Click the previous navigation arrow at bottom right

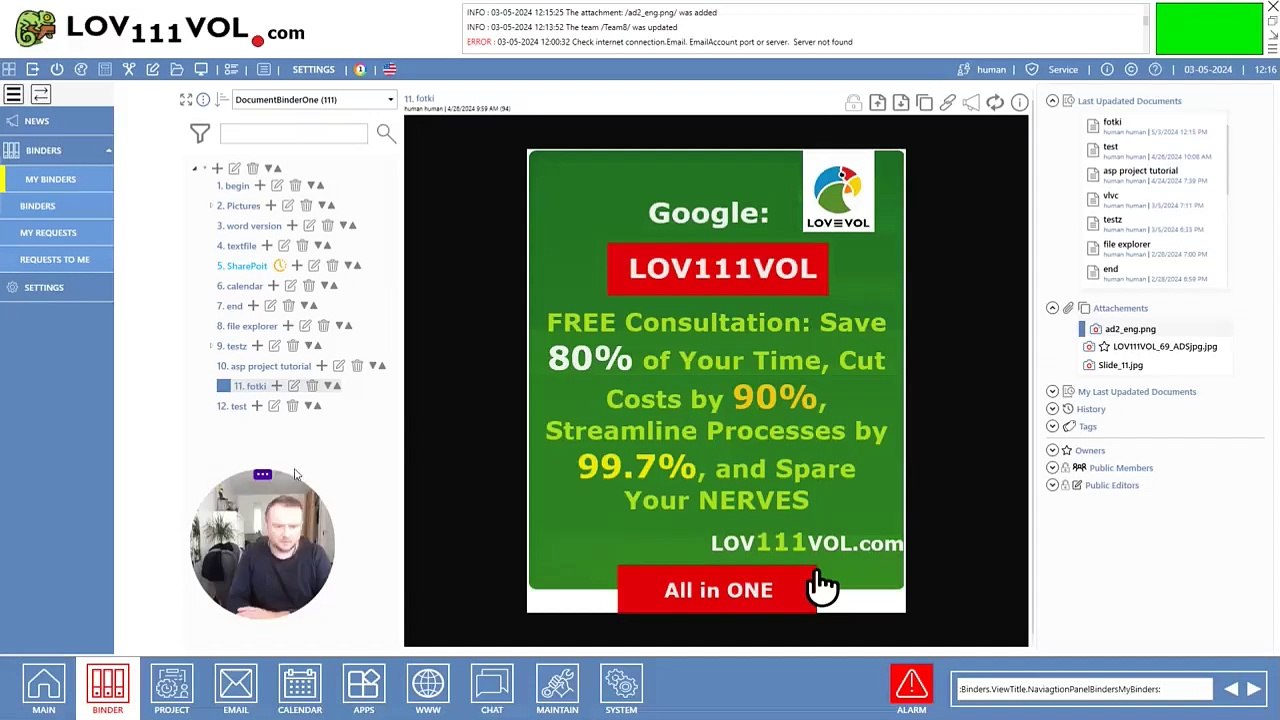(1231, 689)
